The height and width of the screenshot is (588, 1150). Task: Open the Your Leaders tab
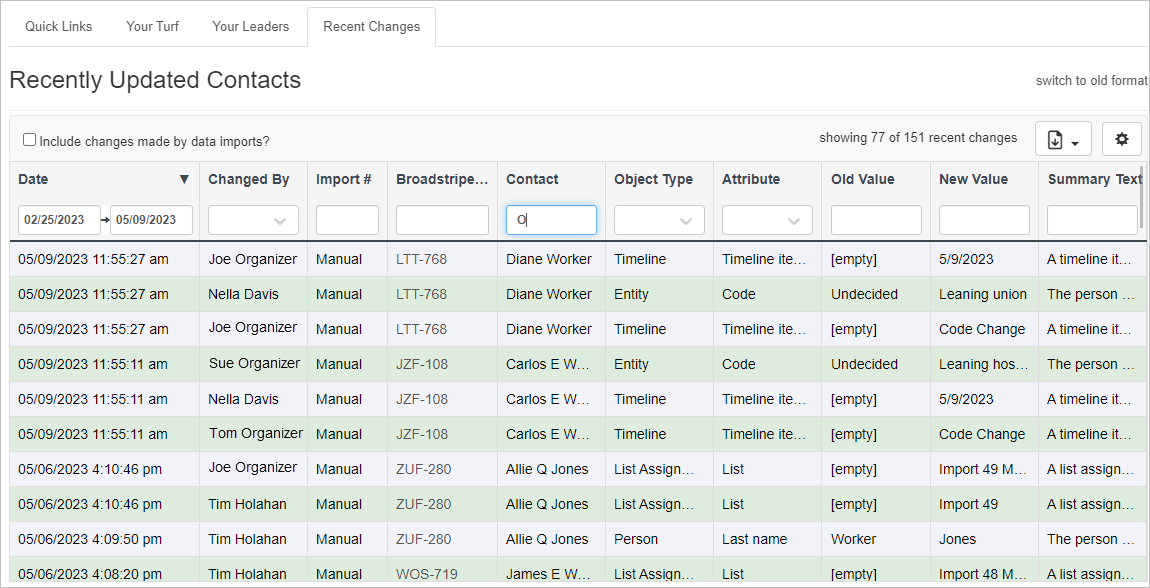coord(250,26)
